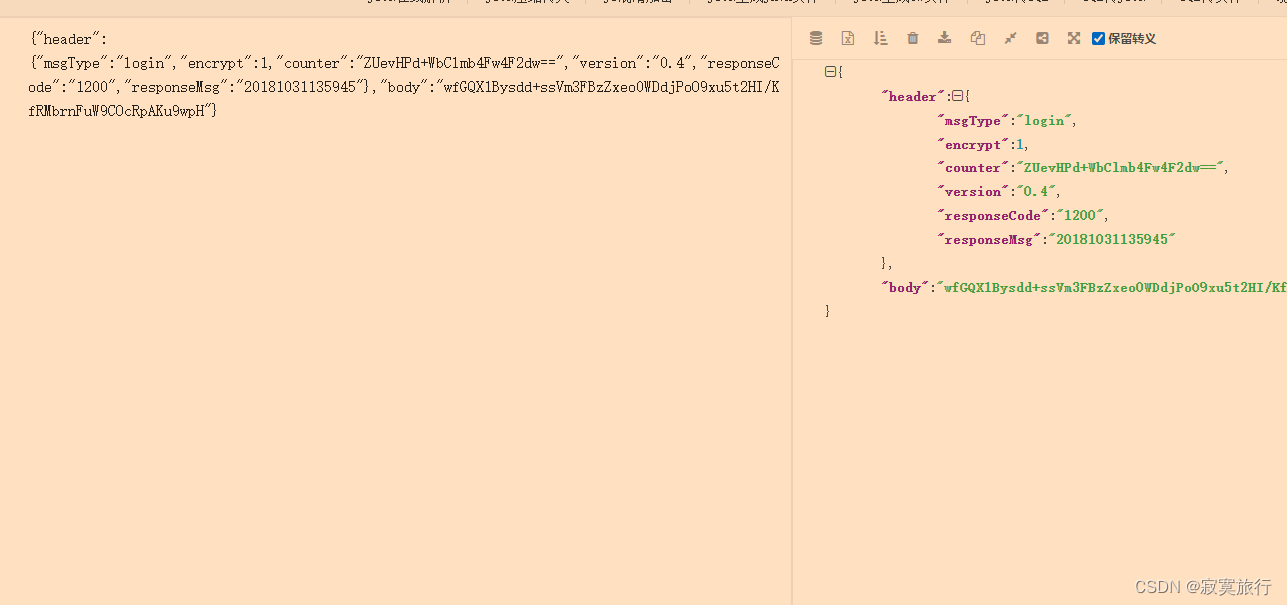This screenshot has width=1287, height=605.
Task: Select the msgType value "login"
Action: coord(1044,120)
